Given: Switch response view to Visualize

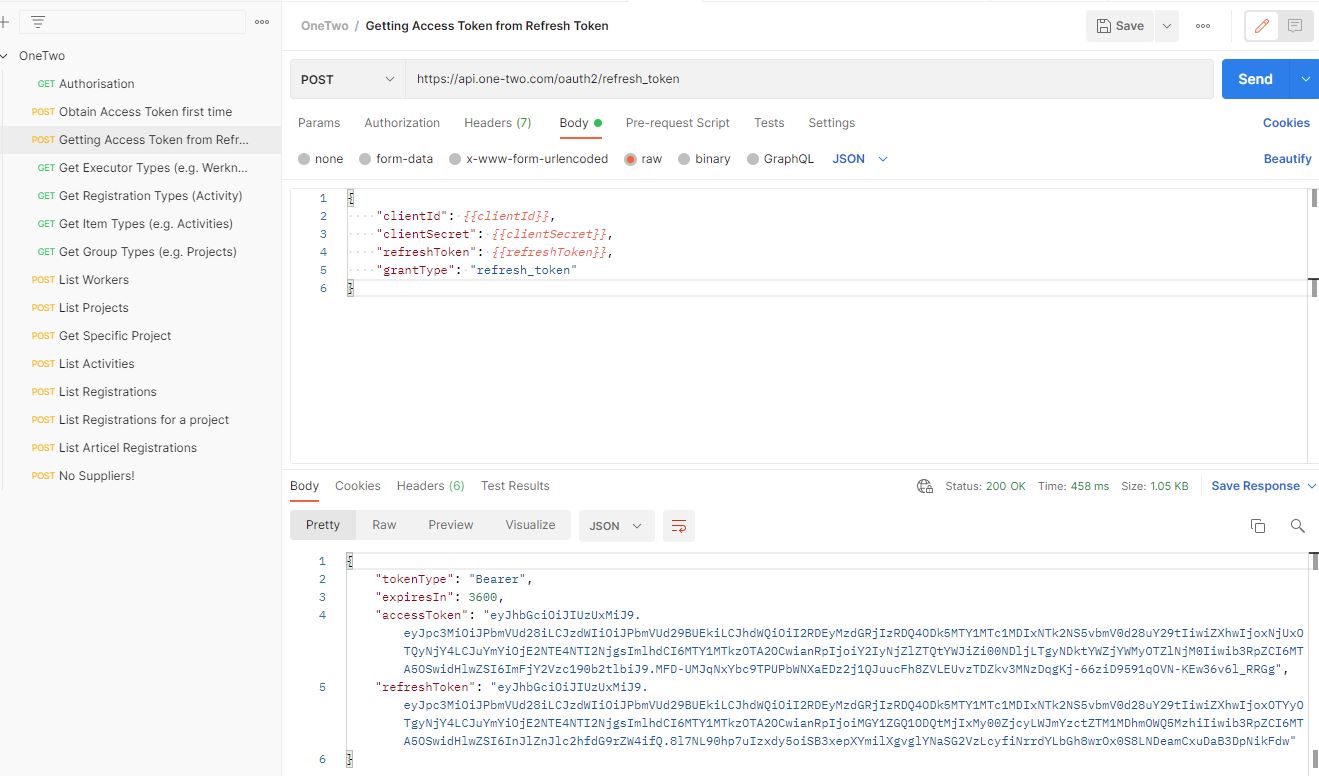Looking at the screenshot, I should point(530,525).
